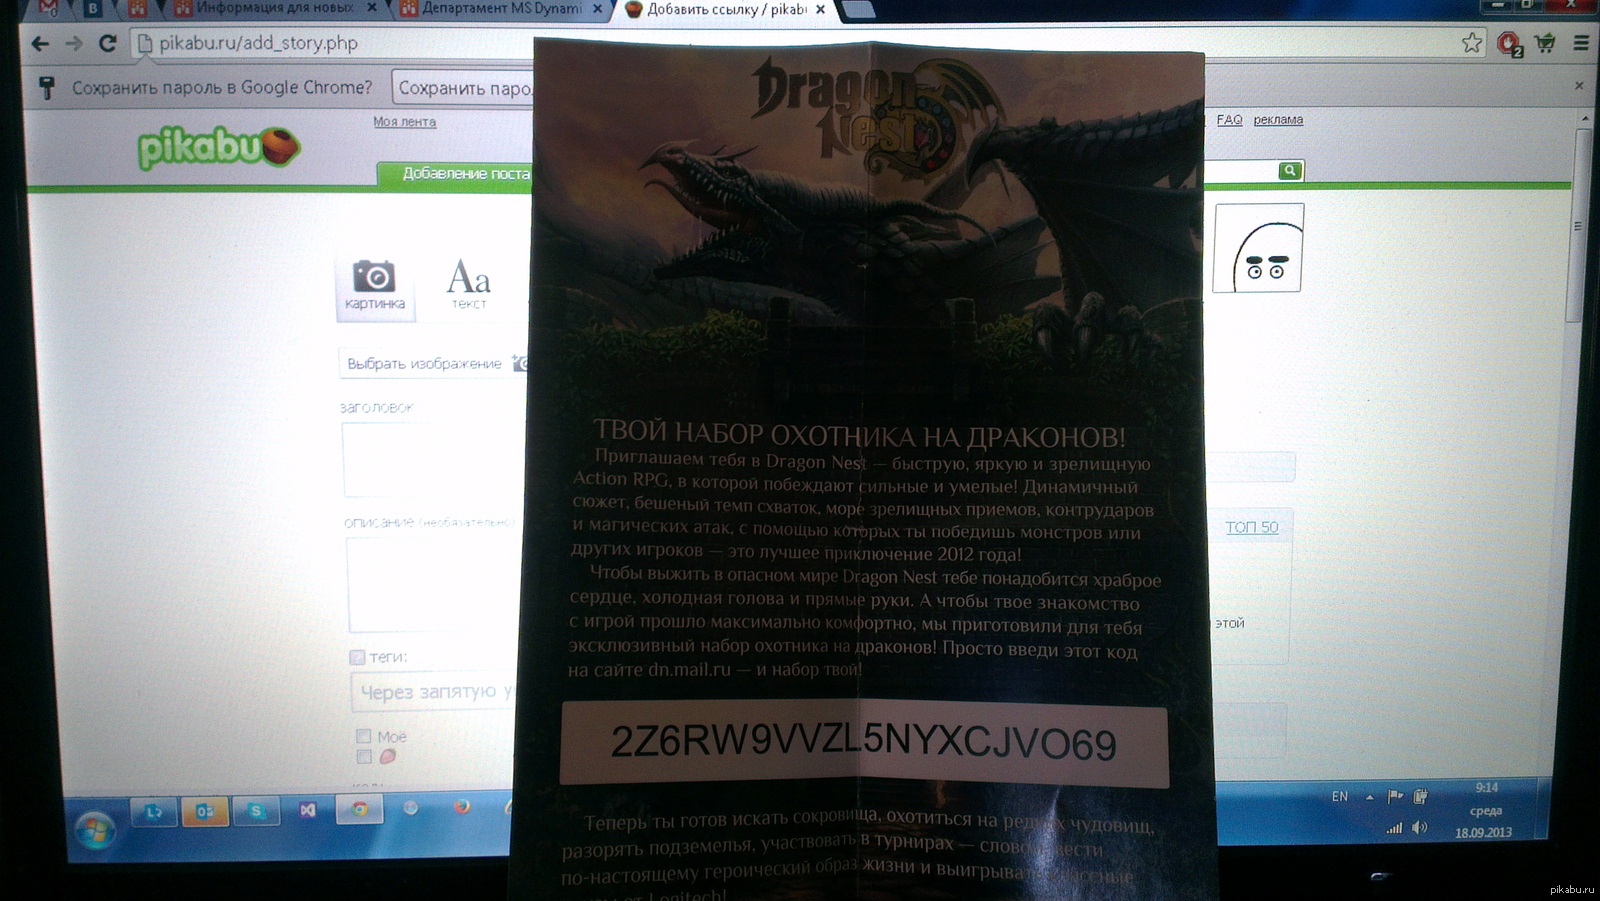Screen dimensions: 1600x901
Task: Tick the 'Моё' checkbox
Action: [x=363, y=736]
